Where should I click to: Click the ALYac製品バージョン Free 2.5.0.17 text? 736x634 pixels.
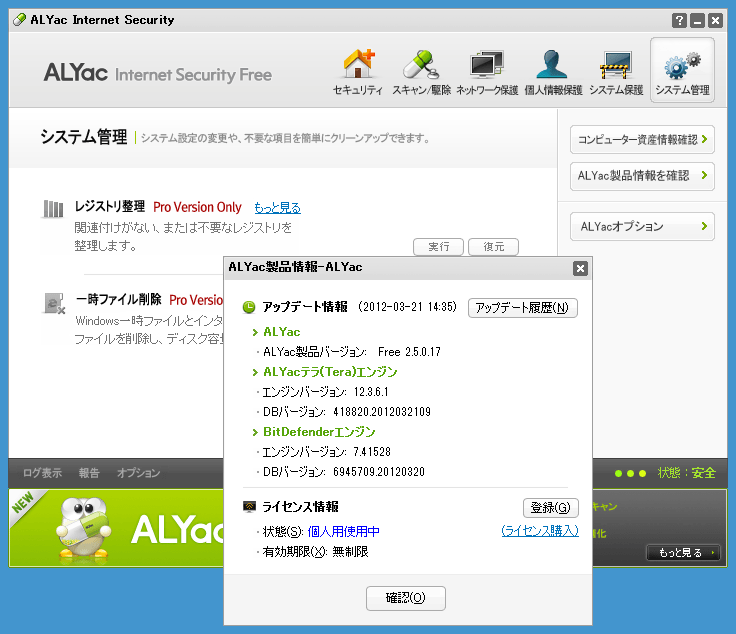pos(352,352)
